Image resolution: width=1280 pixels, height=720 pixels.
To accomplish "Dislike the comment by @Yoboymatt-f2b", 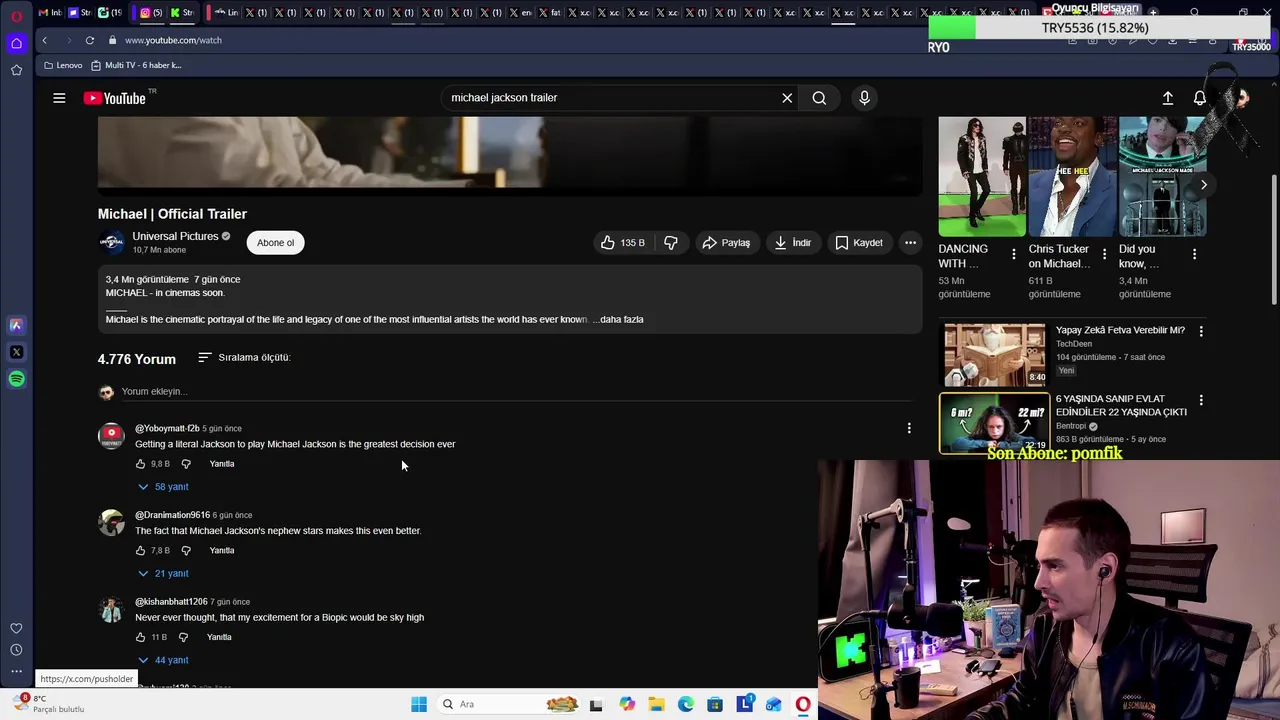I will click(186, 464).
